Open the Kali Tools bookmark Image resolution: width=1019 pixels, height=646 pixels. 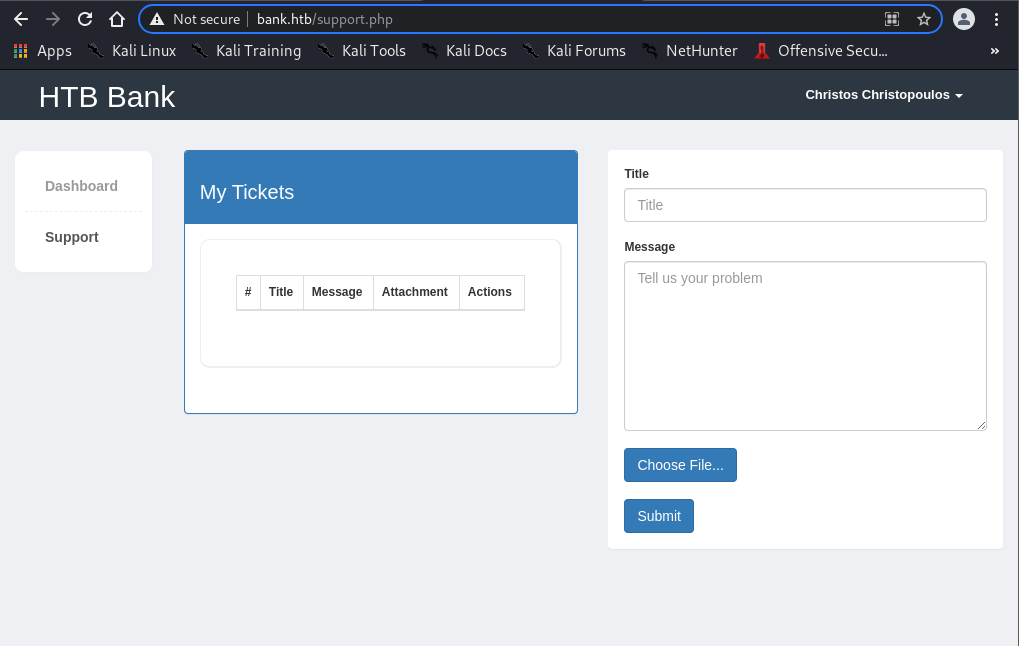click(x=362, y=50)
